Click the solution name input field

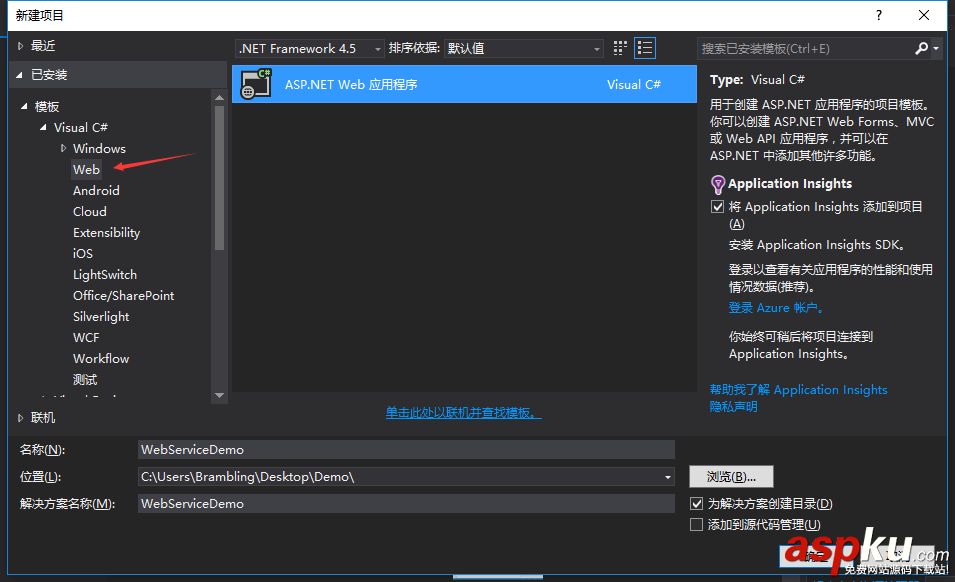click(406, 503)
